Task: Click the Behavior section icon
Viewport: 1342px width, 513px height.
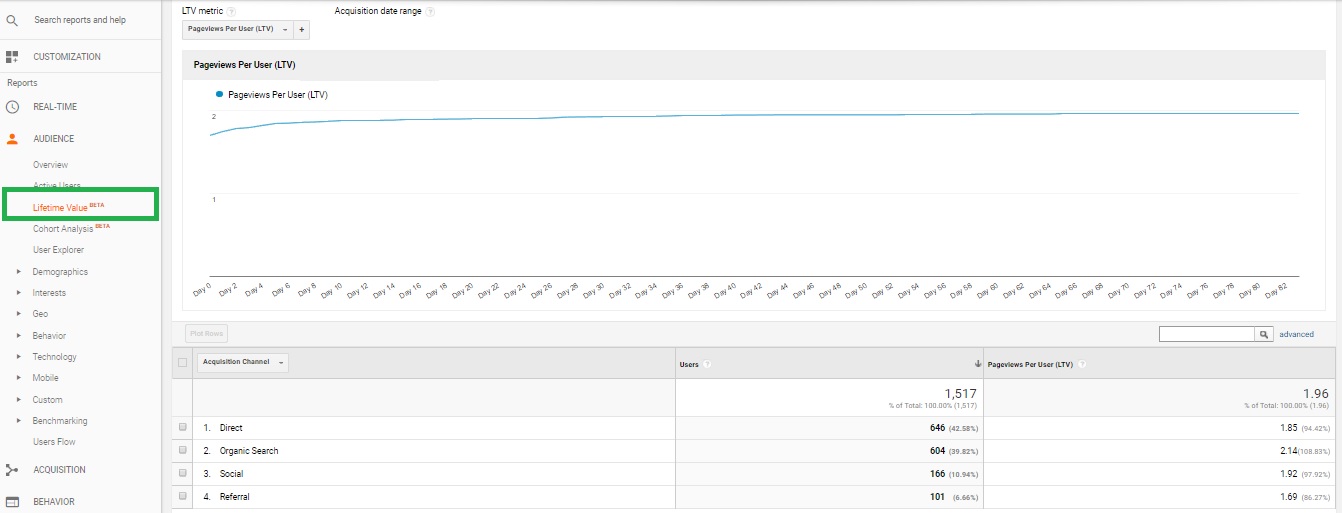Action: 12,502
